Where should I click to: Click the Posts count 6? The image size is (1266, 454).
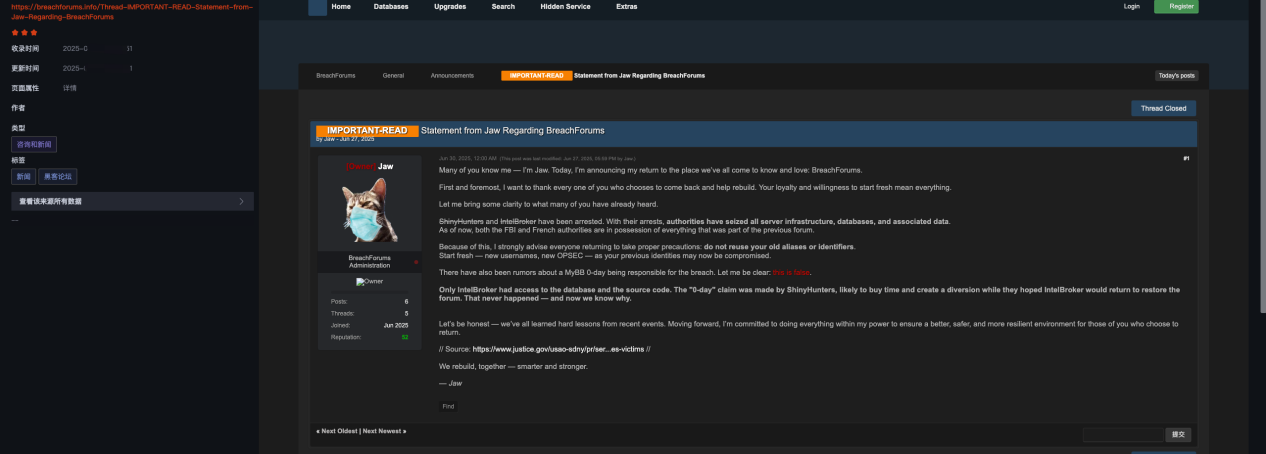click(x=406, y=301)
